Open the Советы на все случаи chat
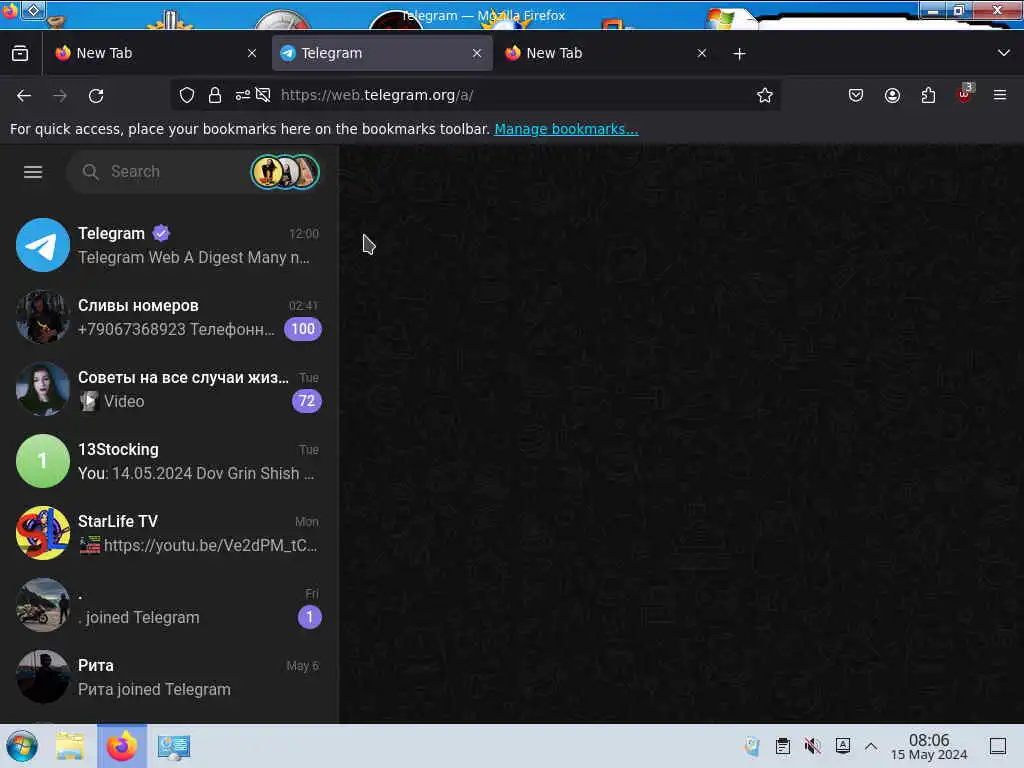The image size is (1024, 768). tap(170, 389)
